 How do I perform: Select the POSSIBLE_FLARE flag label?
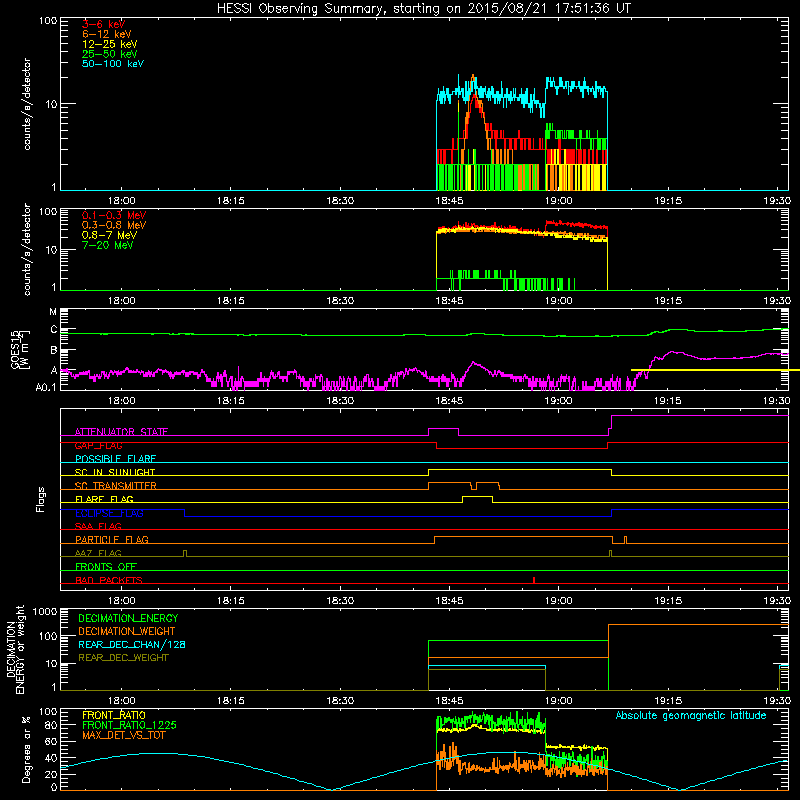tap(115, 459)
